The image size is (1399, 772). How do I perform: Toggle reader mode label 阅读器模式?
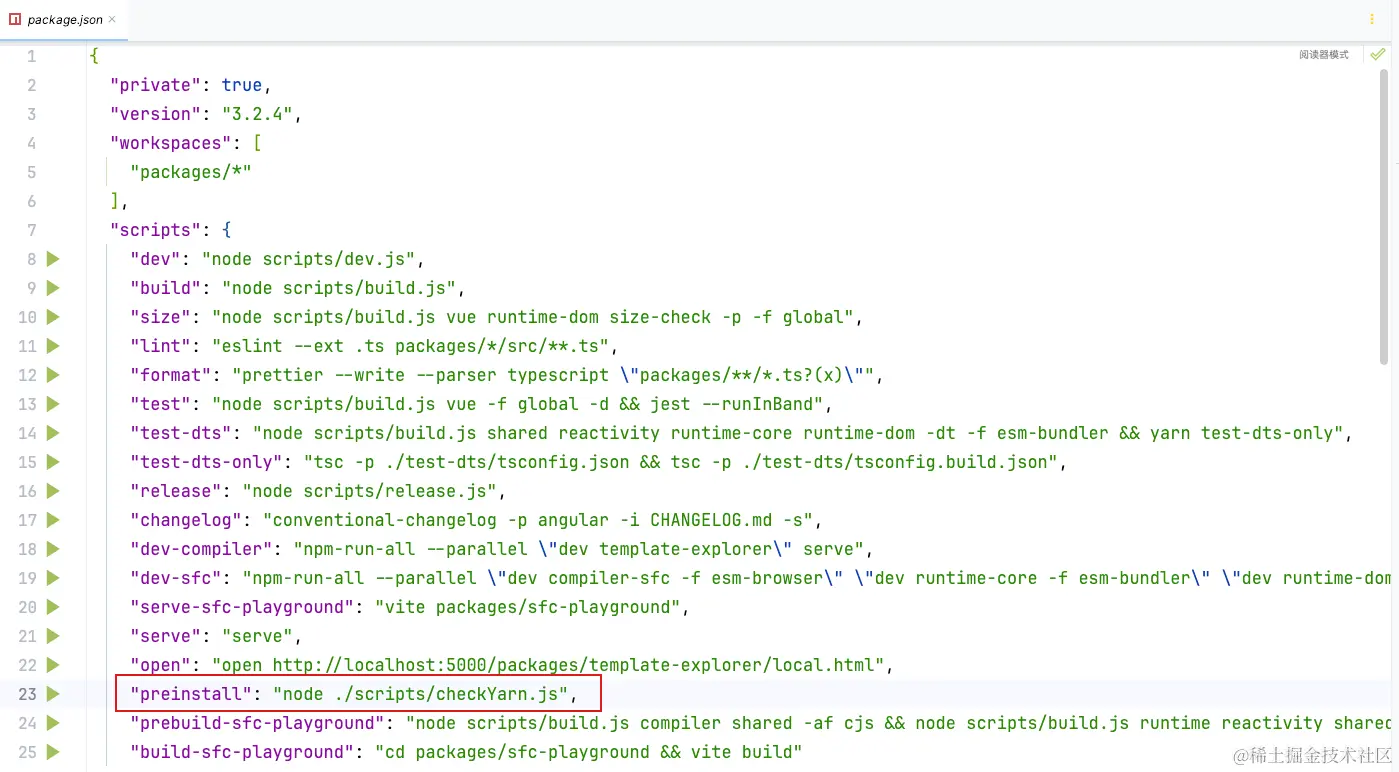(1324, 55)
